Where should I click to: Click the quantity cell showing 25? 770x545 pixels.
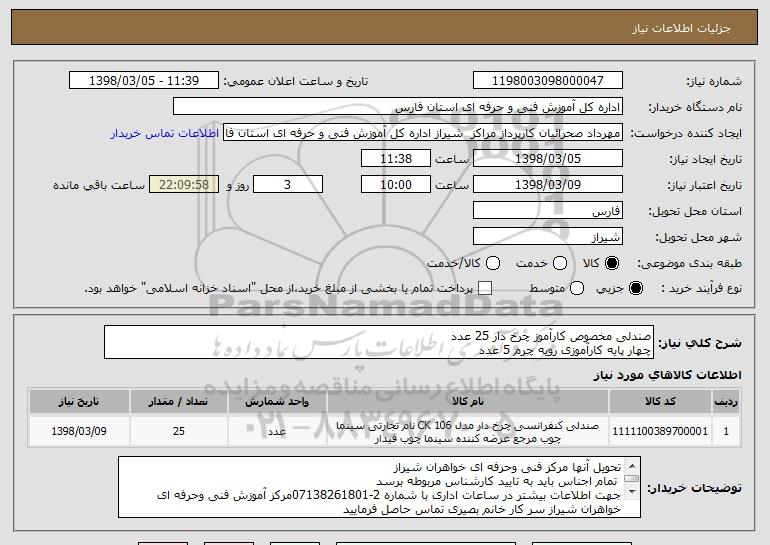(179, 431)
